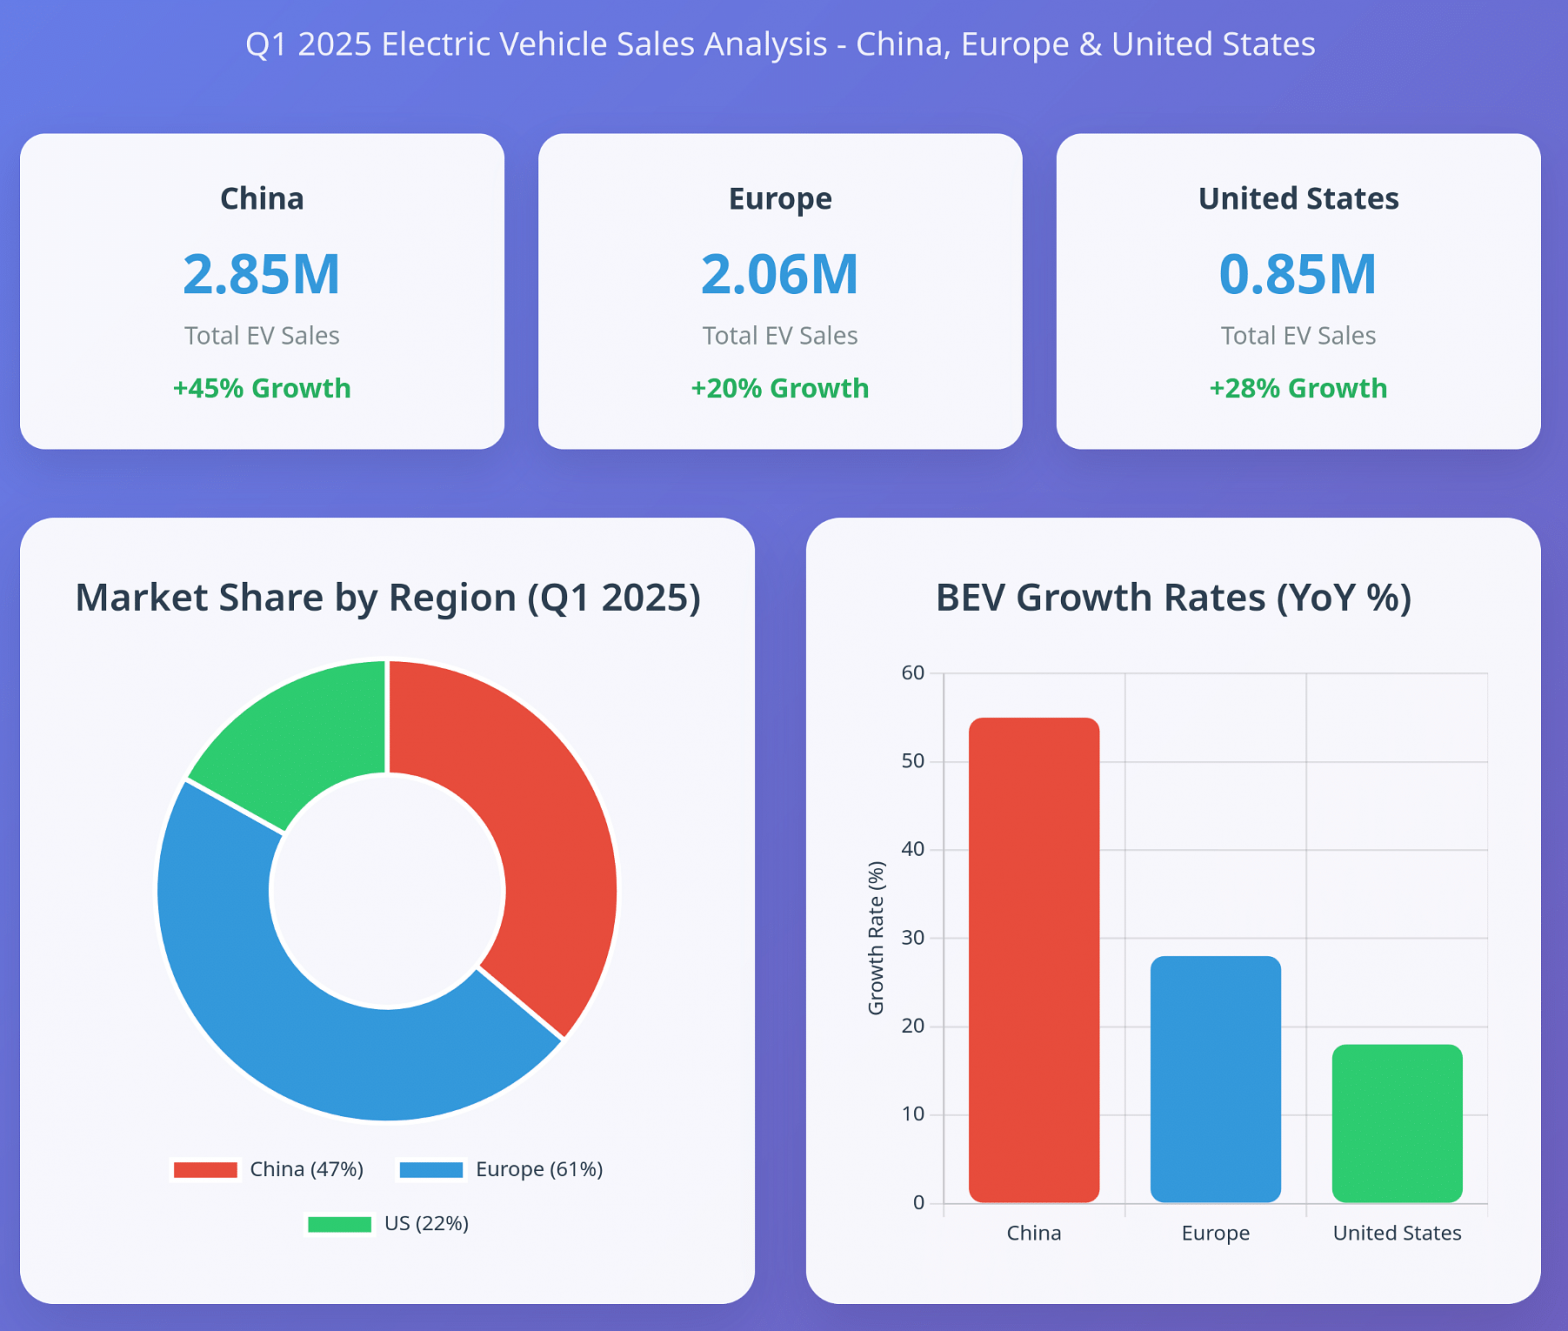The width and height of the screenshot is (1568, 1331).
Task: Toggle the Europe (61%) legend entry
Action: click(501, 1169)
